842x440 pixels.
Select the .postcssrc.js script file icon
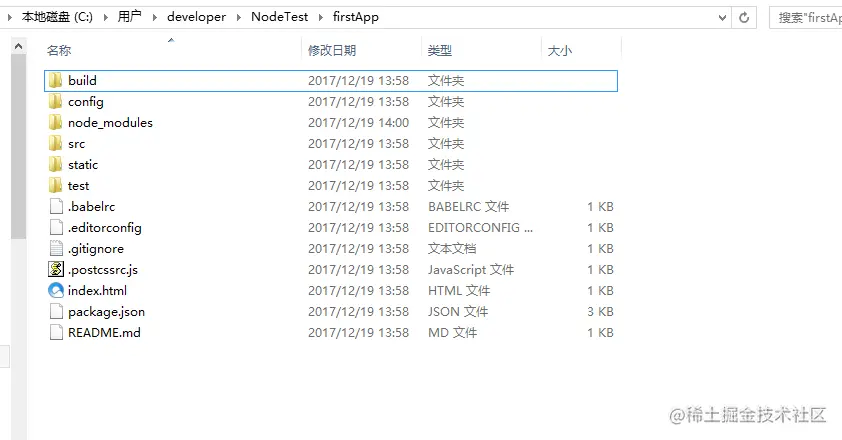pyautogui.click(x=56, y=269)
